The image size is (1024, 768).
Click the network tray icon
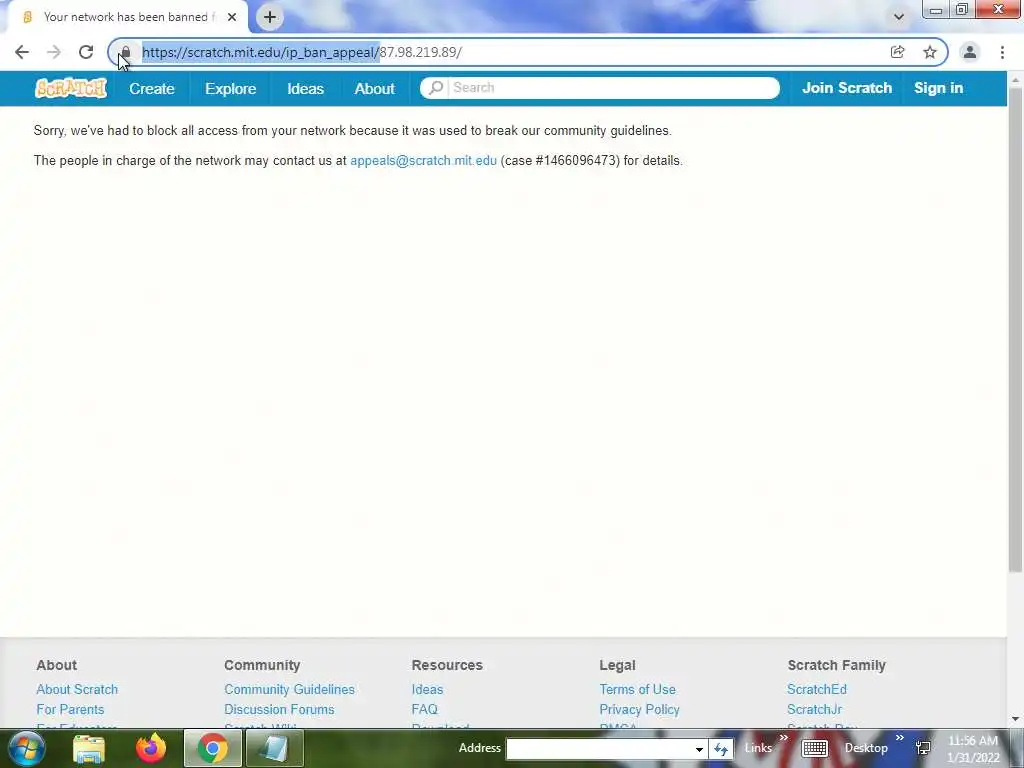coord(923,748)
